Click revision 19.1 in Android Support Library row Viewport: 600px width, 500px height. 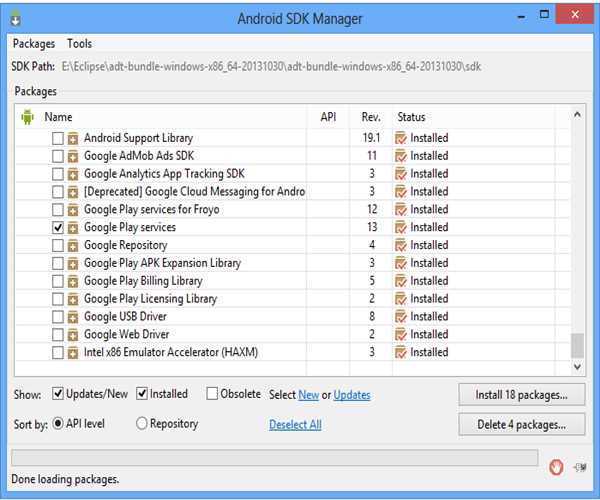pos(371,138)
